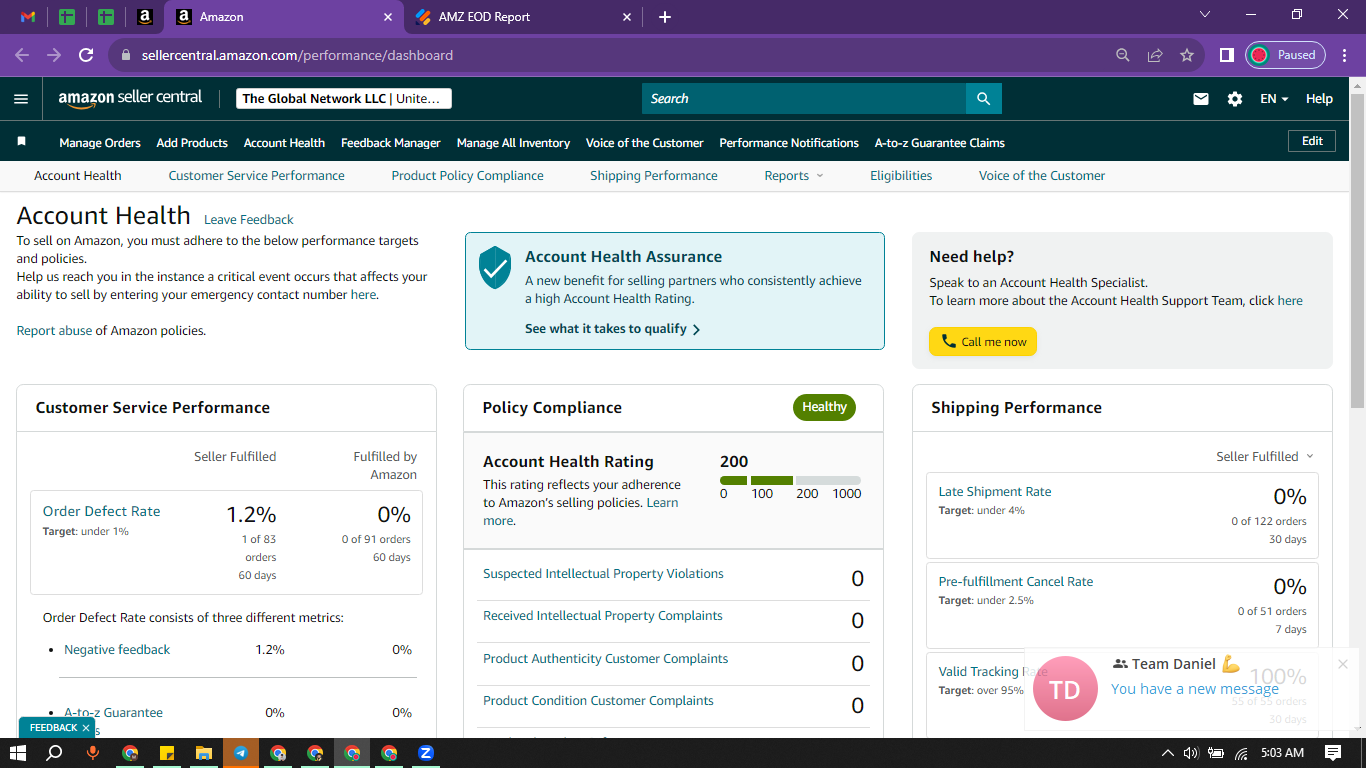This screenshot has height=768, width=1366.
Task: Open a new browser tab with plus
Action: click(x=665, y=17)
